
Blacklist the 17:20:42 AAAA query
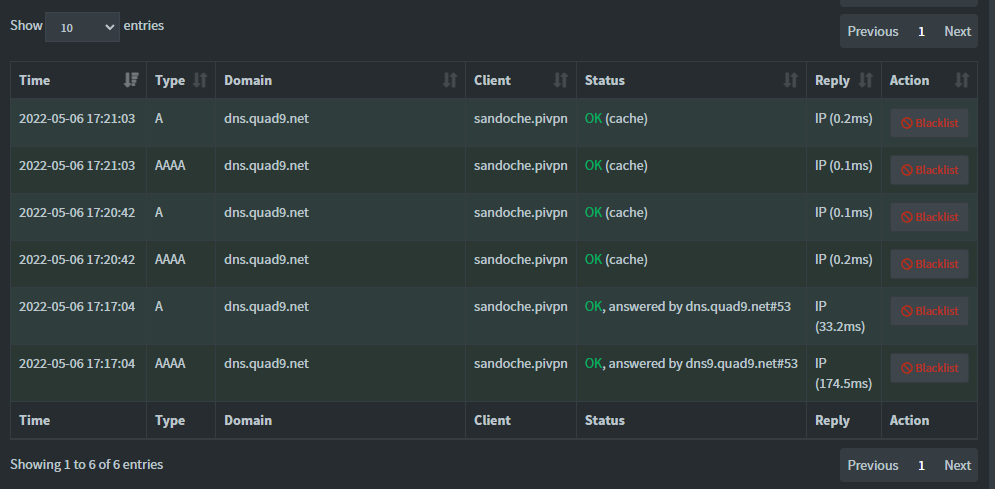(x=929, y=264)
